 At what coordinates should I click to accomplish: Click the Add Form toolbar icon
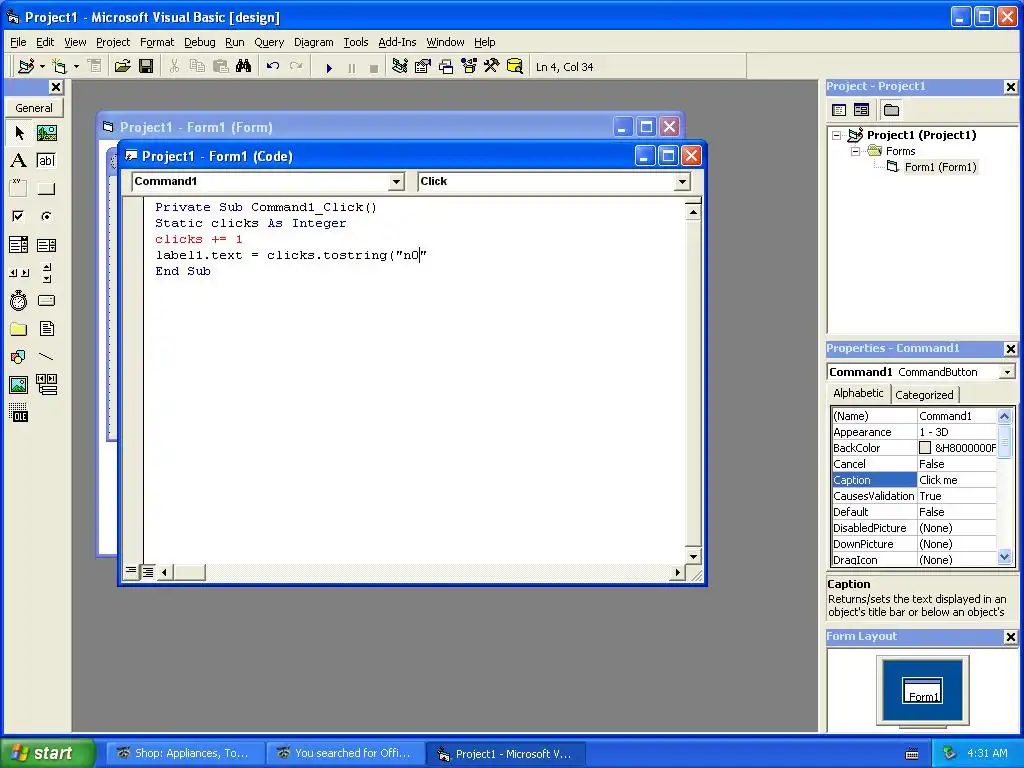pos(59,66)
